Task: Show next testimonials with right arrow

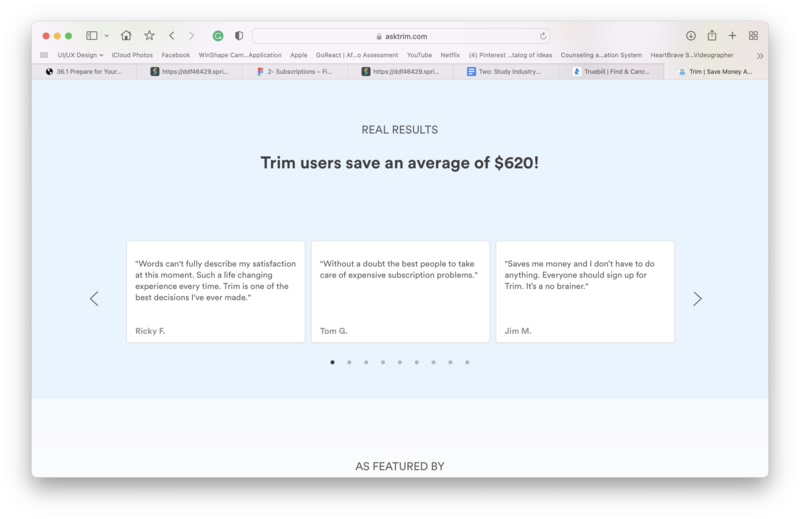Action: [697, 299]
